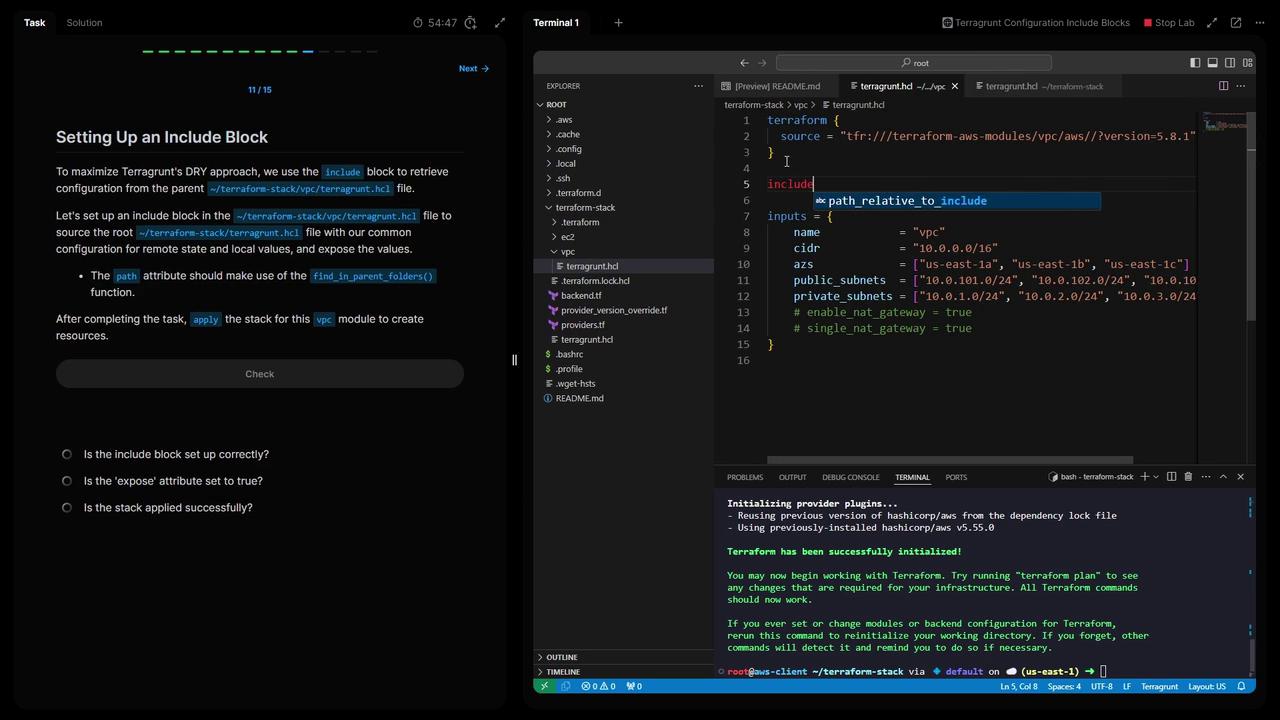Split the terminal panel
Viewport: 1280px width, 720px height.
pyautogui.click(x=1171, y=477)
